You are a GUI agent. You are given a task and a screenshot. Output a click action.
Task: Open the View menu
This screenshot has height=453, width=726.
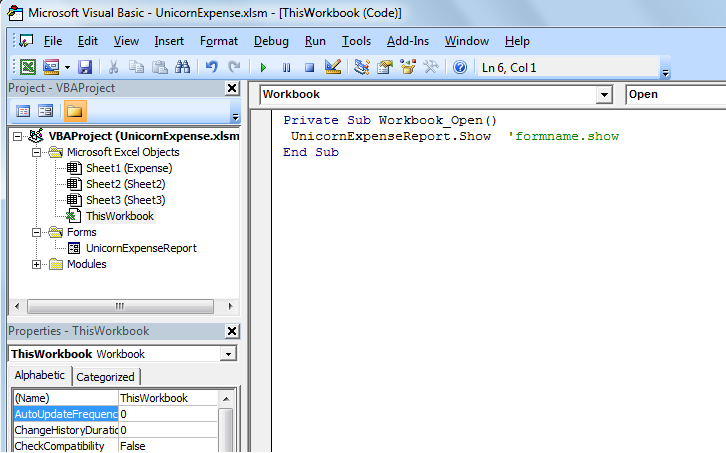coord(126,41)
